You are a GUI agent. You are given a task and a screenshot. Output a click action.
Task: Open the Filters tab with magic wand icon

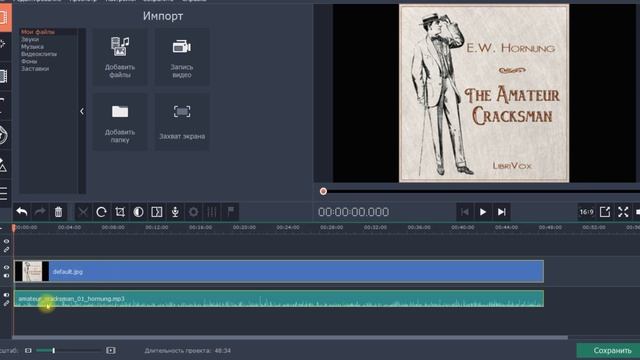click(3, 44)
